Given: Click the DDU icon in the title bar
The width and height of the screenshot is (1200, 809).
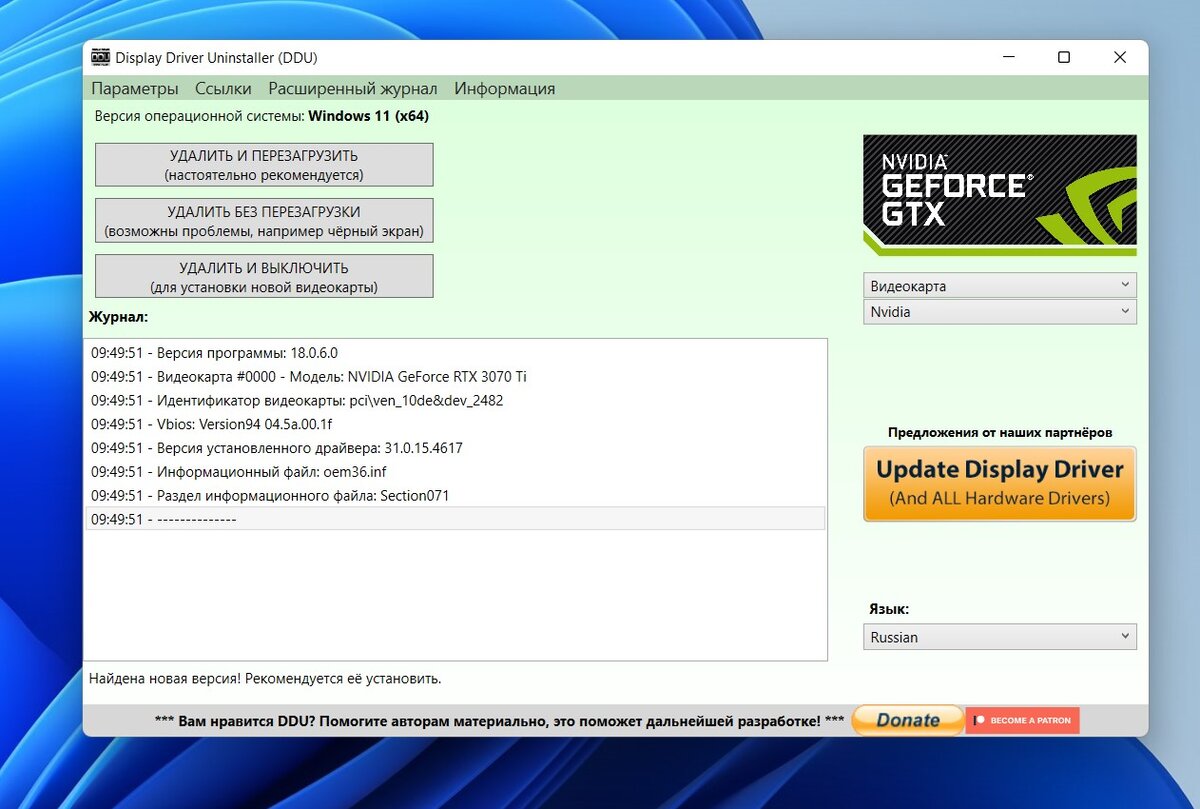Looking at the screenshot, I should [x=101, y=57].
